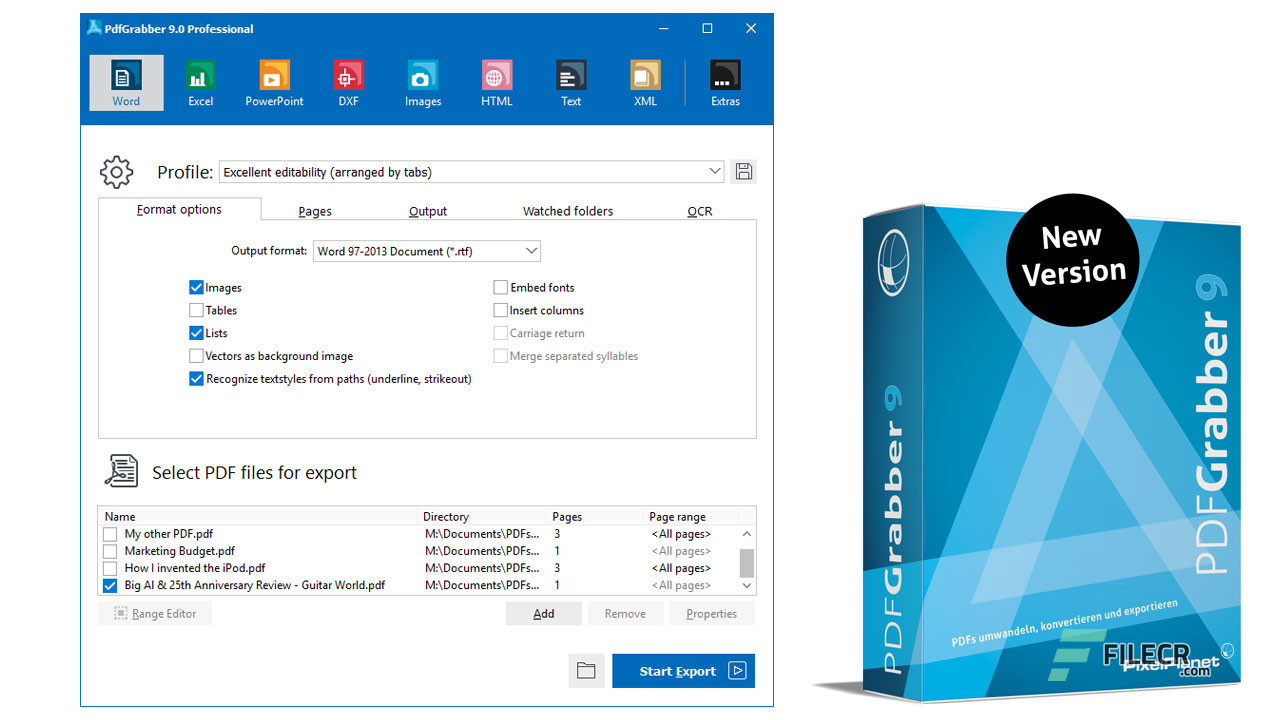Click the Add button
Viewport: 1280px width, 720px height.
[x=544, y=614]
